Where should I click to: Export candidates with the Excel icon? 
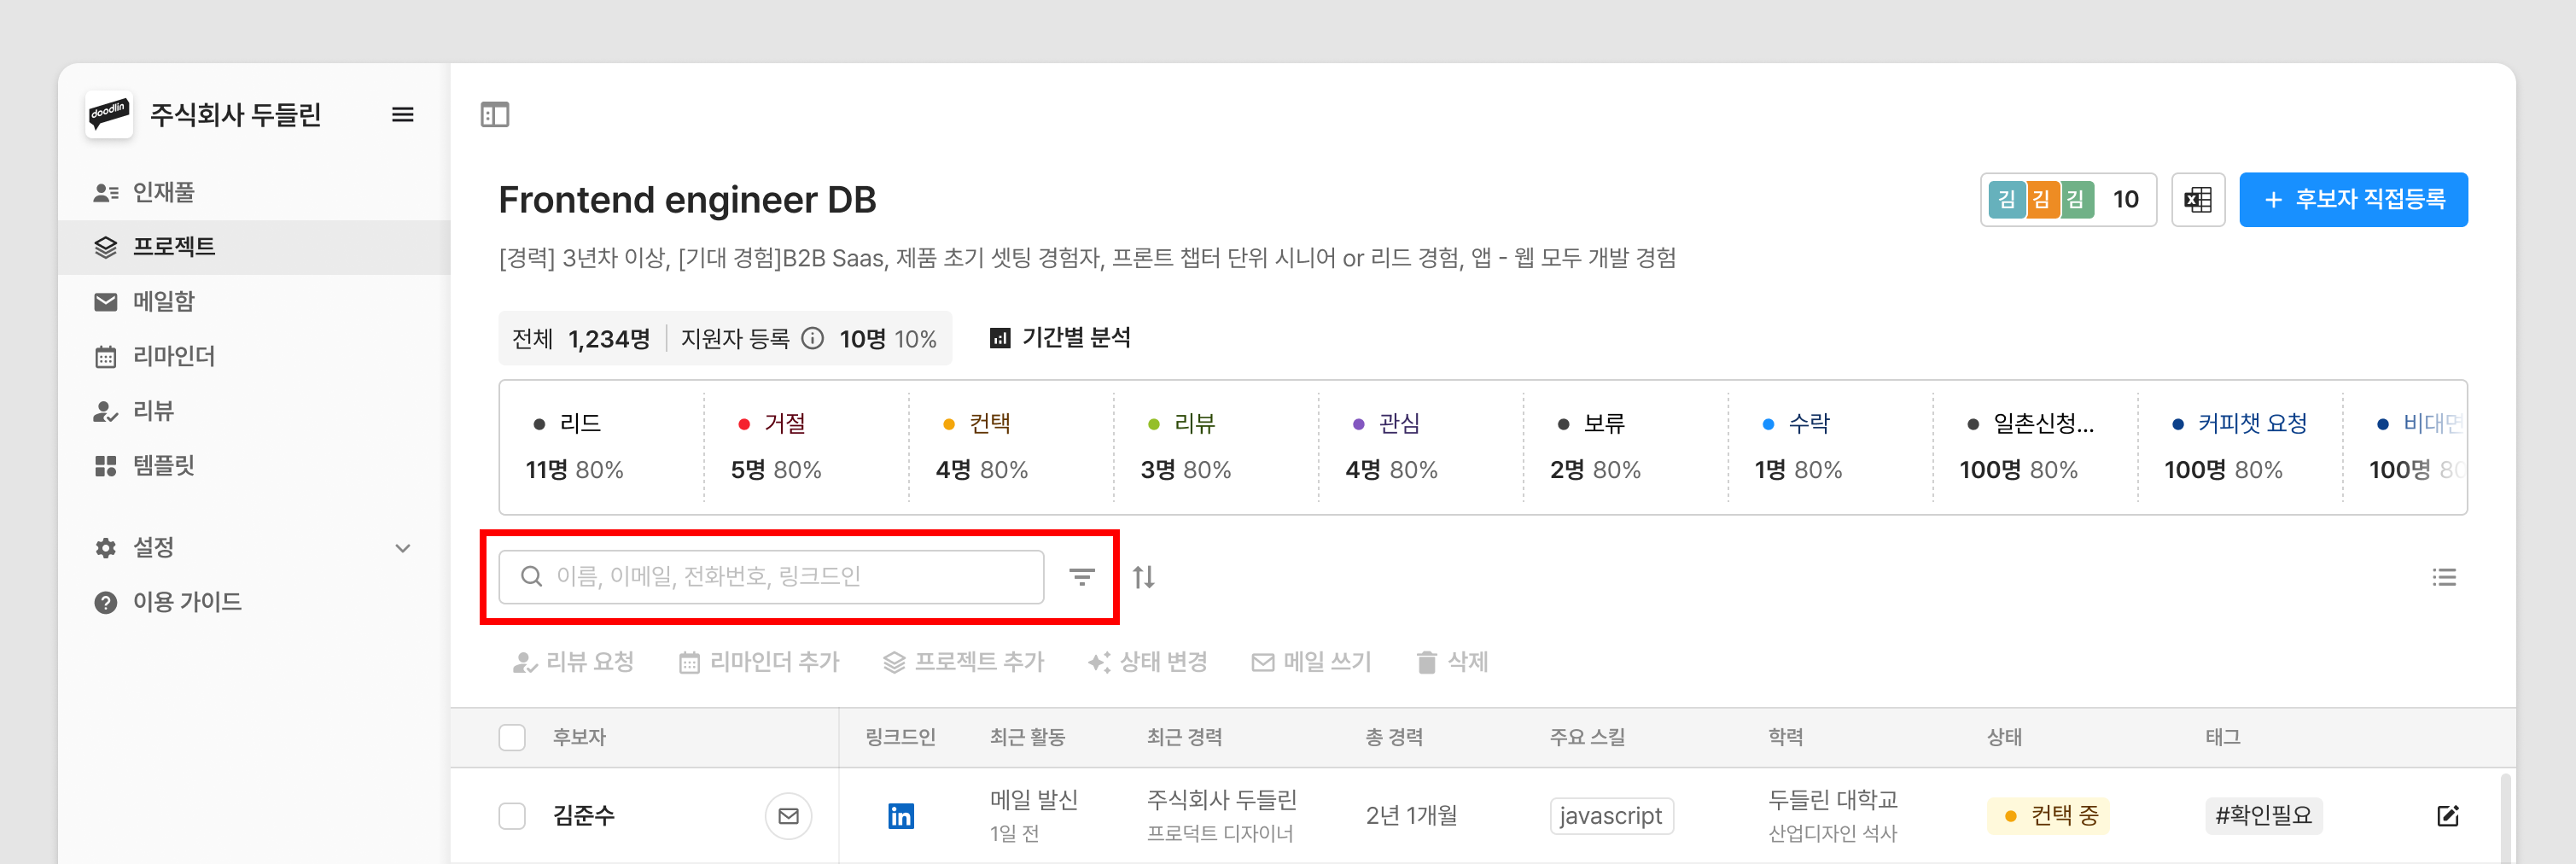[x=2197, y=200]
